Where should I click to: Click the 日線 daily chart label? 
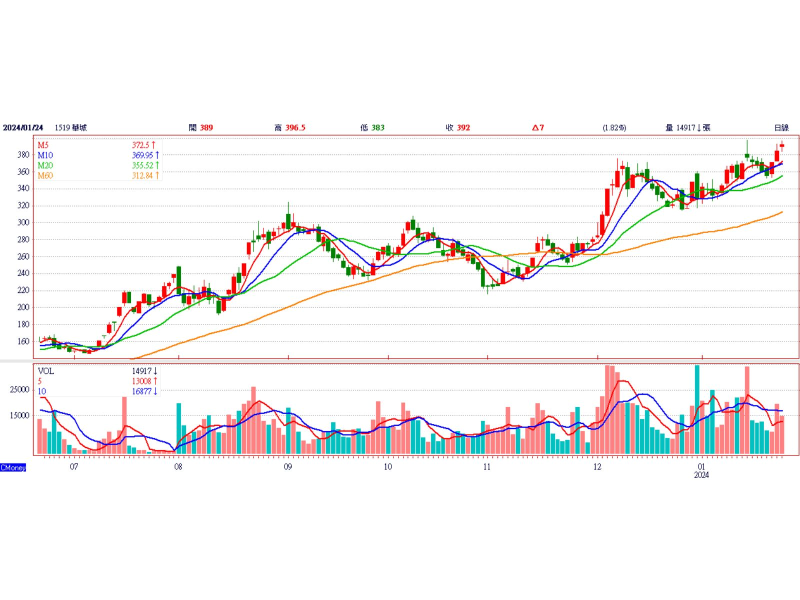[x=781, y=128]
